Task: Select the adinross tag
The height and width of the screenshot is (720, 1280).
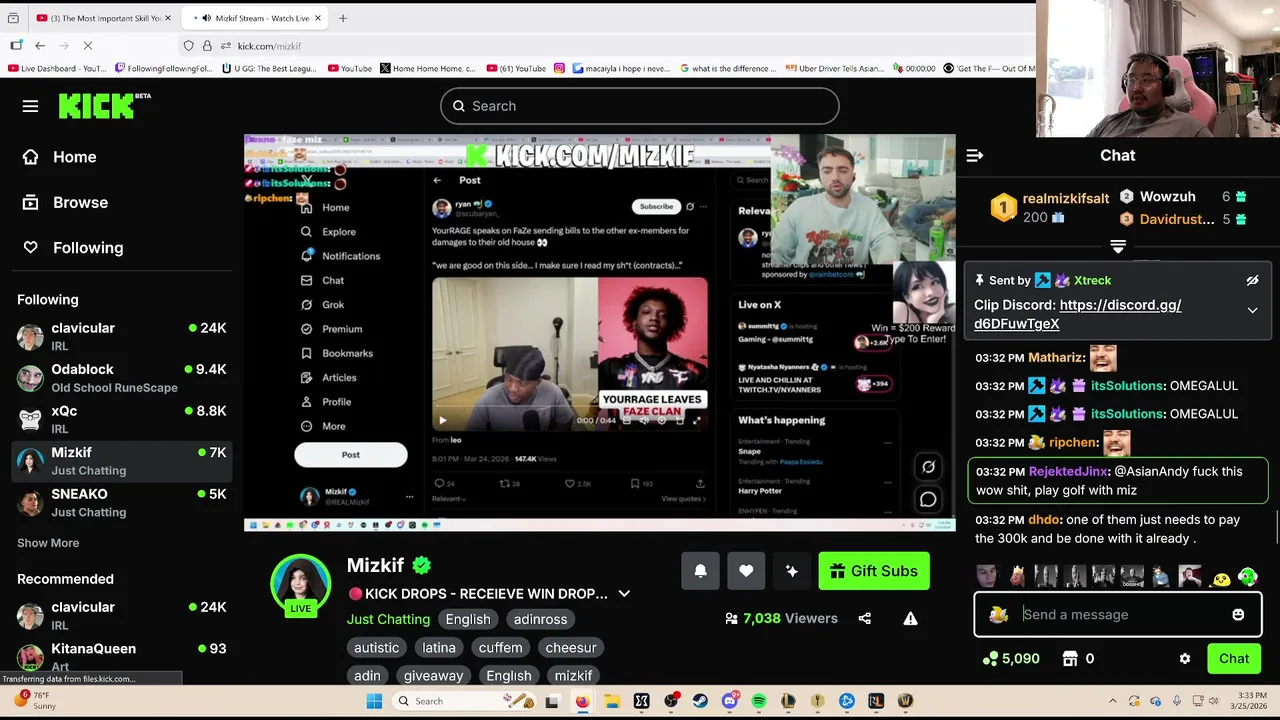Action: [540, 619]
